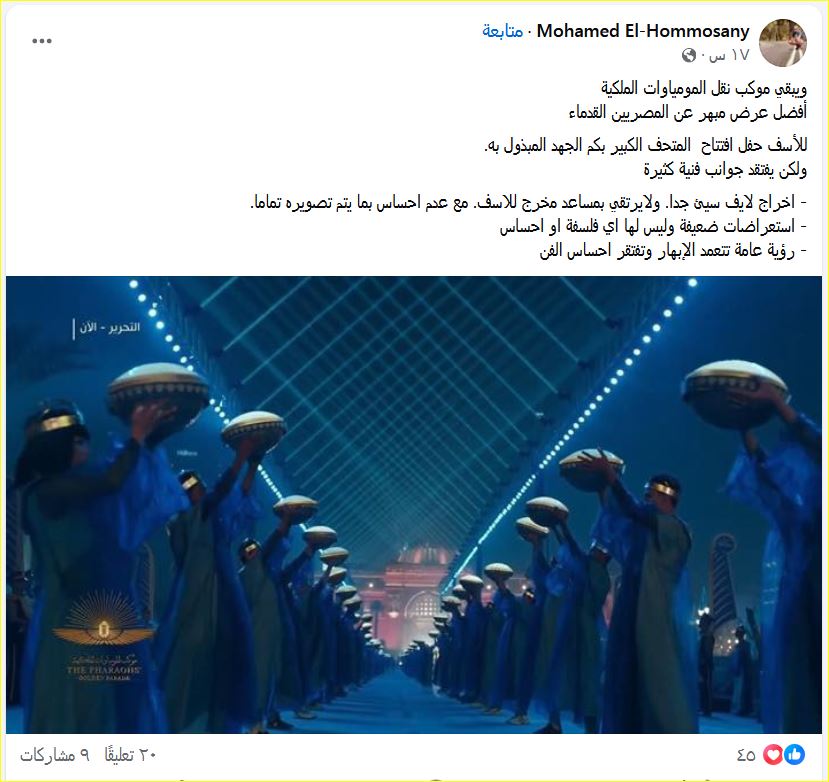Show who reacted via the ٤٥ count
Screen dimensions: 829x782
pos(746,755)
